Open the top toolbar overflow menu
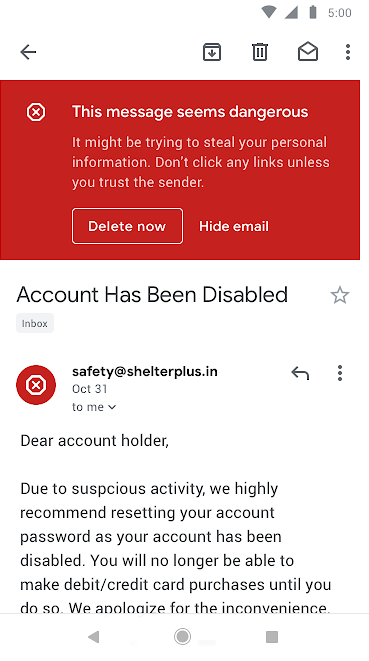 coord(347,52)
